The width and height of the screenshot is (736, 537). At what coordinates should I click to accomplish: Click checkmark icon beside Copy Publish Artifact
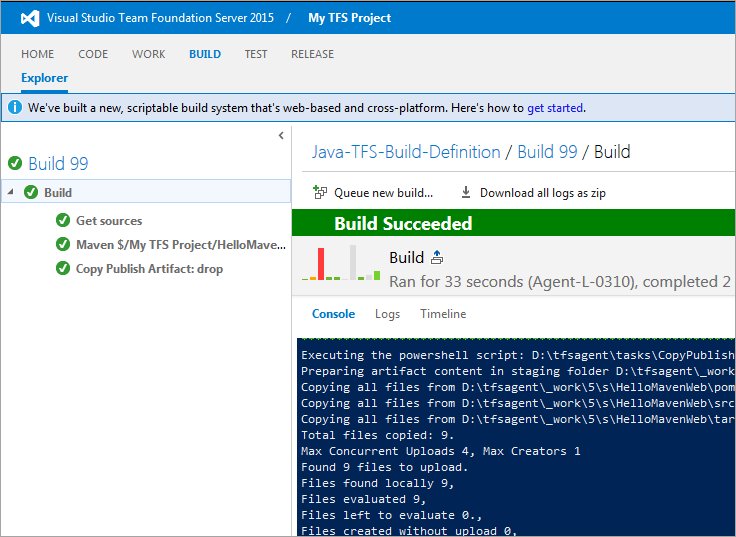(63, 269)
